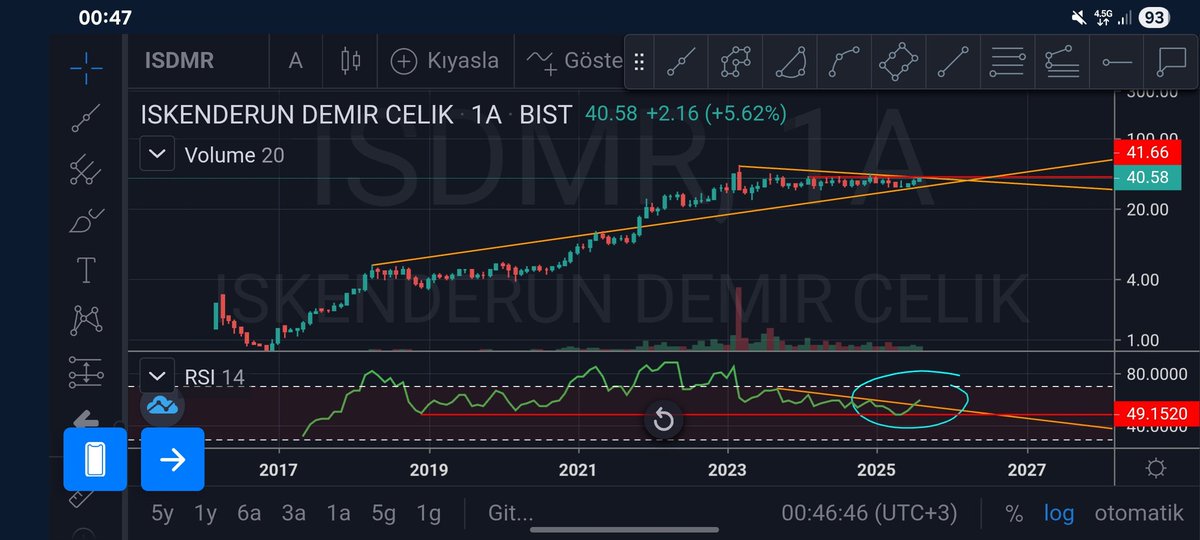Tap the muted sound status icon
This screenshot has height=540, width=1200.
coord(1078,17)
